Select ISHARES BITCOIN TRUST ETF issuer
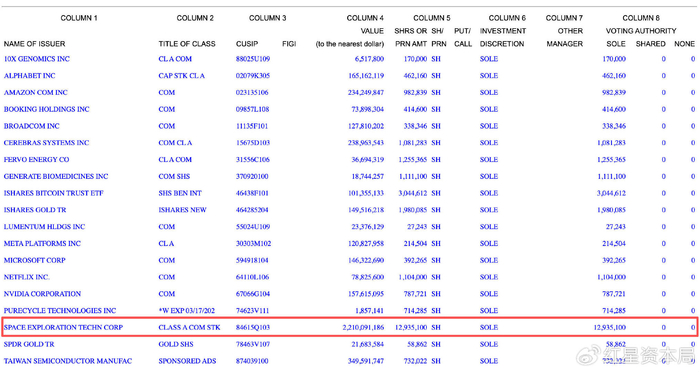The image size is (700, 372). (54, 193)
